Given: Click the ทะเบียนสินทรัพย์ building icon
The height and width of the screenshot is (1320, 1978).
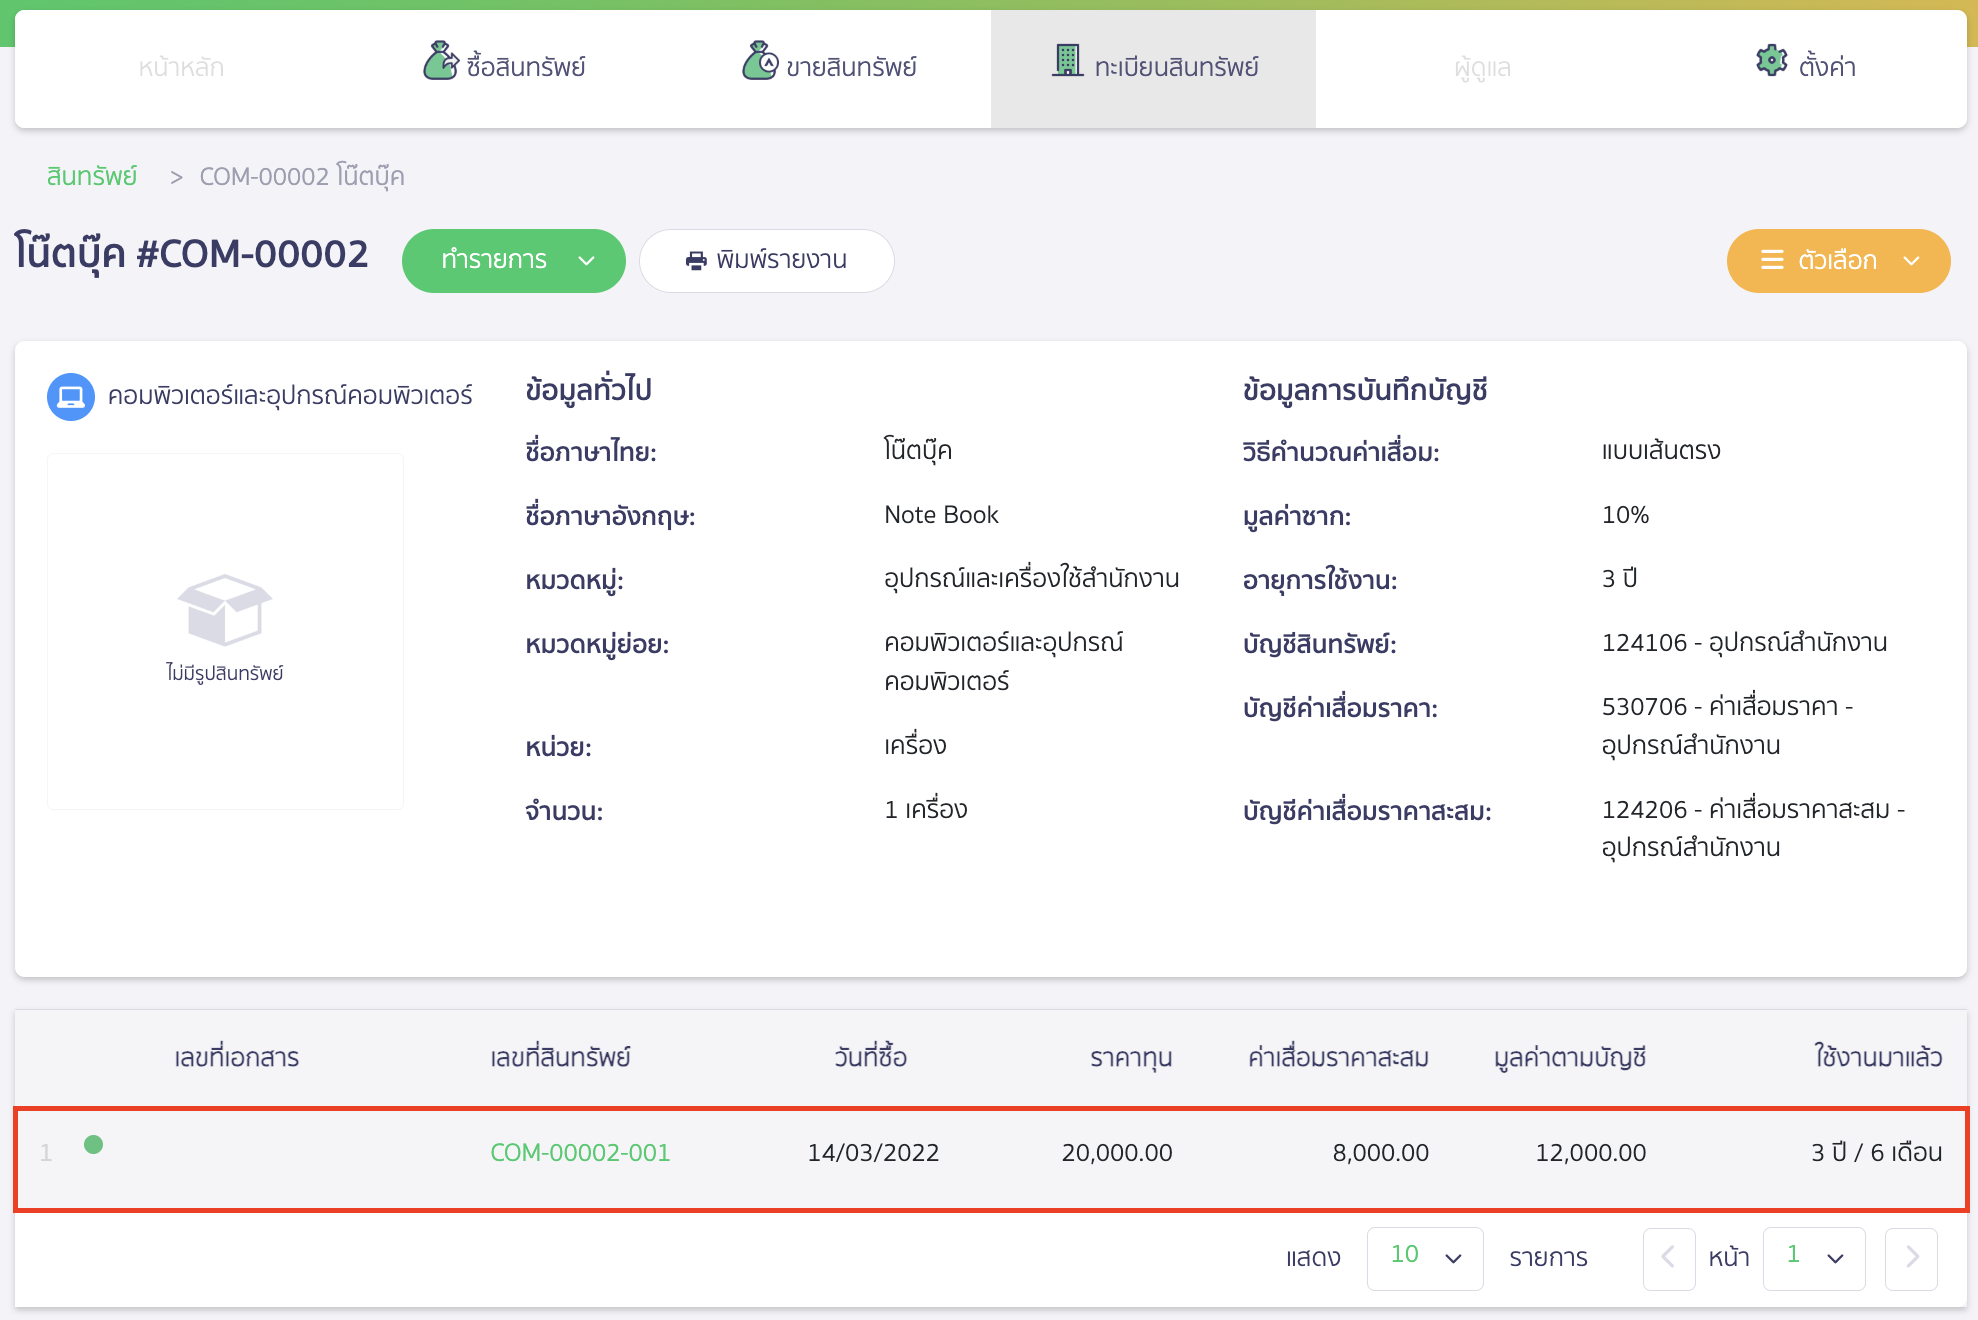Looking at the screenshot, I should pos(1068,60).
